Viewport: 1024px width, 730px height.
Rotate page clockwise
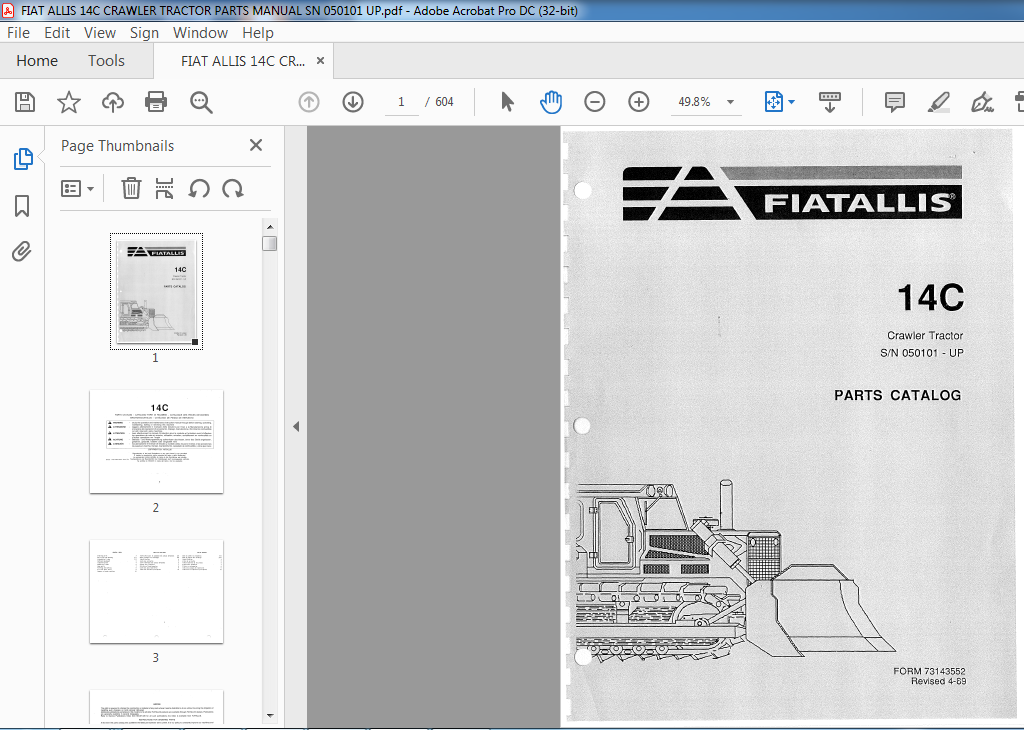click(x=233, y=189)
